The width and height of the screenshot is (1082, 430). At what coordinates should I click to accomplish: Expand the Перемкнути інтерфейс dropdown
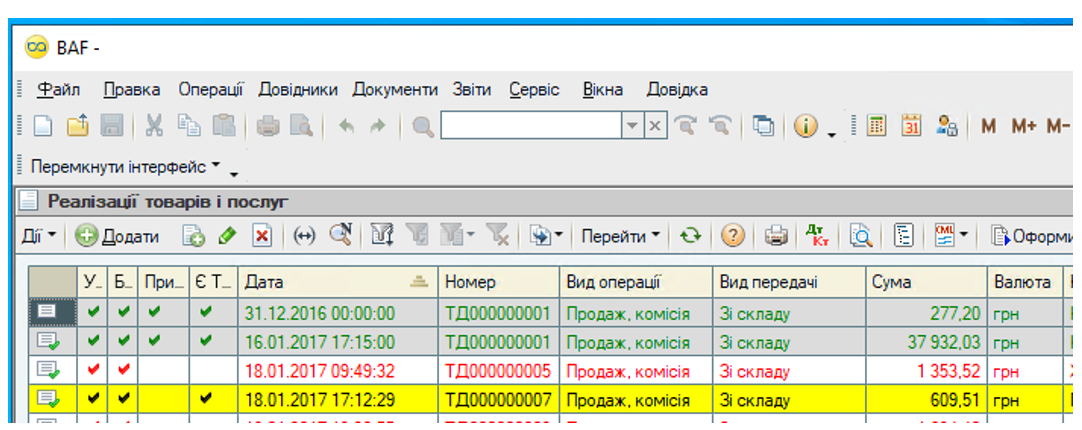point(126,166)
